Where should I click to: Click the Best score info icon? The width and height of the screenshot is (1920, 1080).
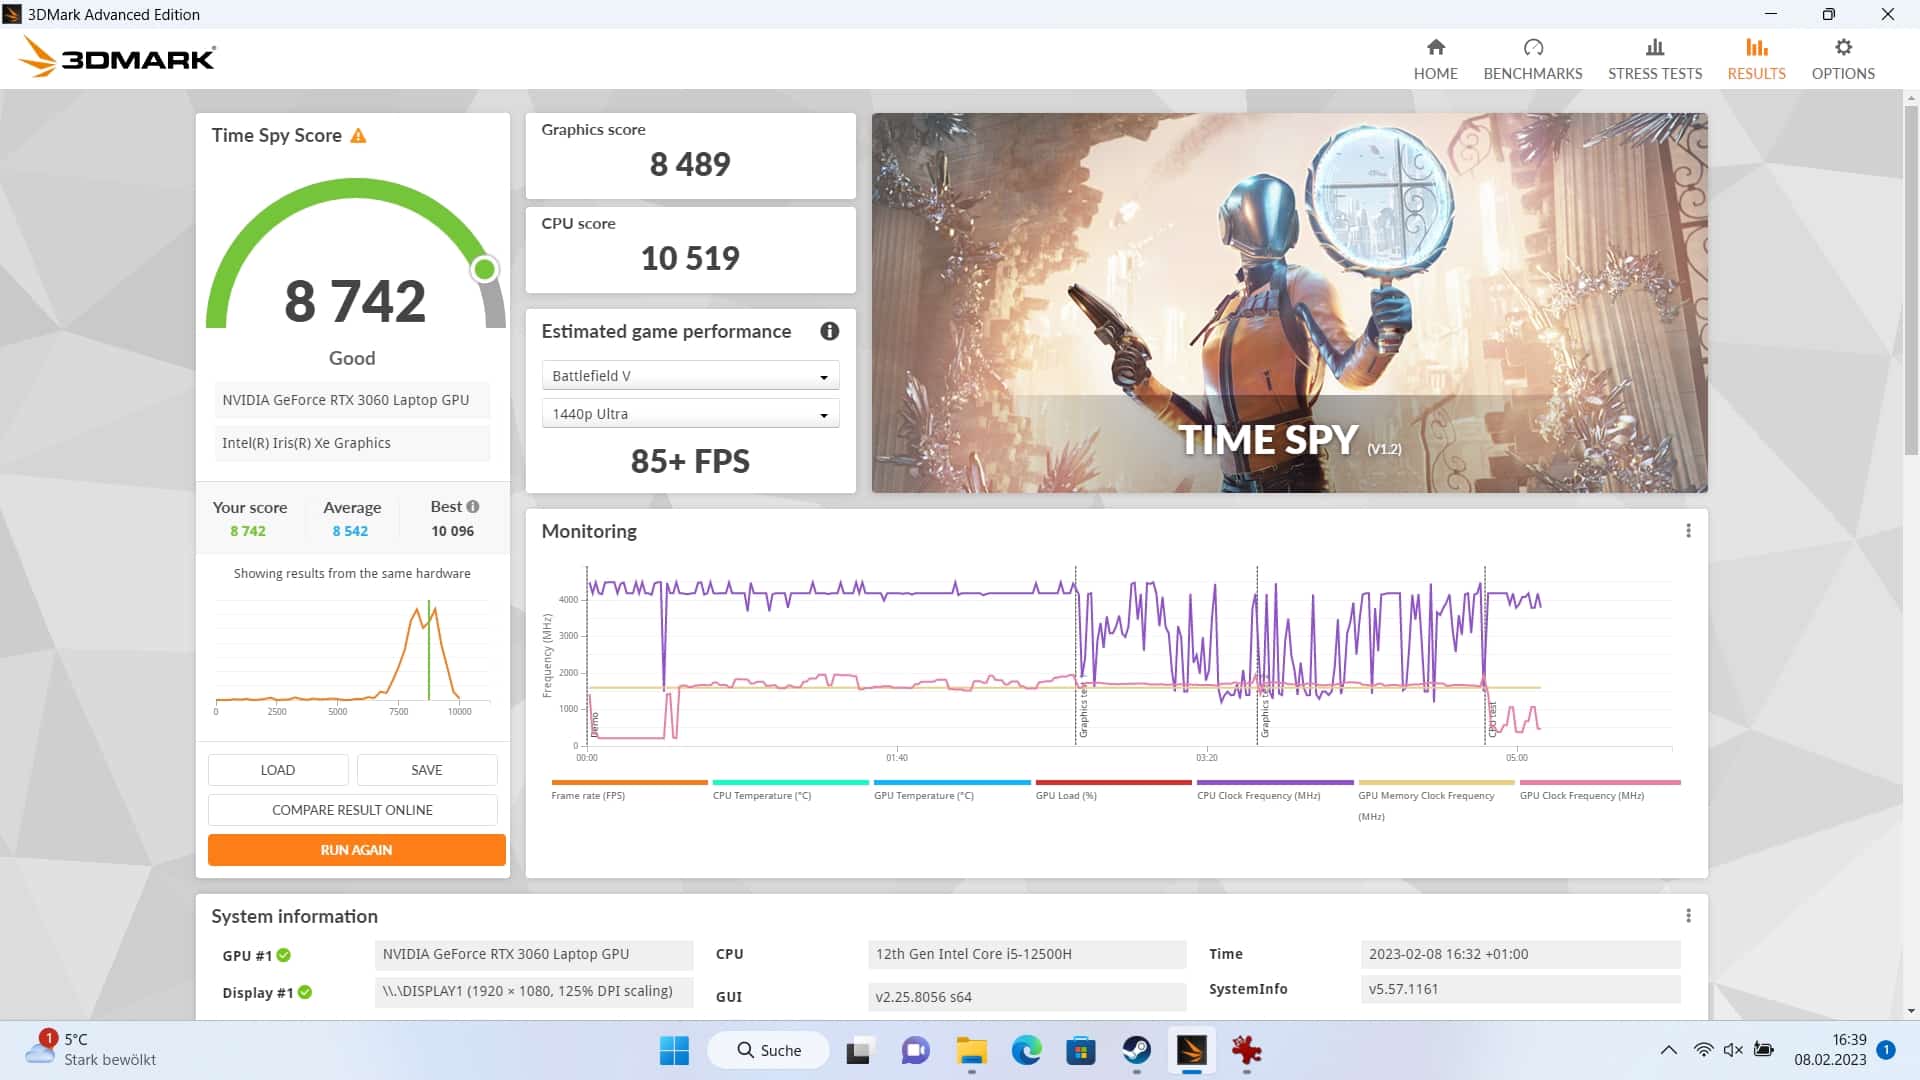click(473, 507)
